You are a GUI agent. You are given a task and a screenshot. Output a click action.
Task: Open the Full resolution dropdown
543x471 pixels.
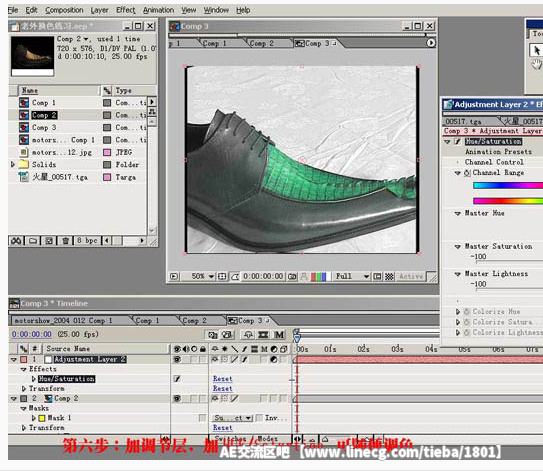(352, 276)
